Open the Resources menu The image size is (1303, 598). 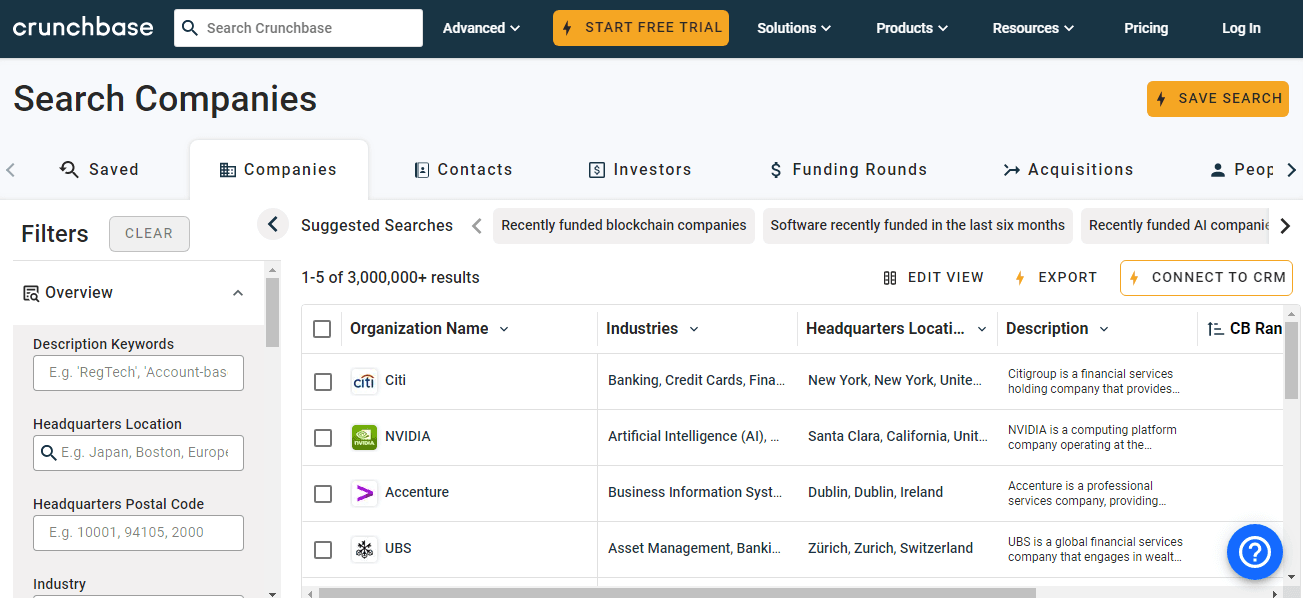[1033, 28]
